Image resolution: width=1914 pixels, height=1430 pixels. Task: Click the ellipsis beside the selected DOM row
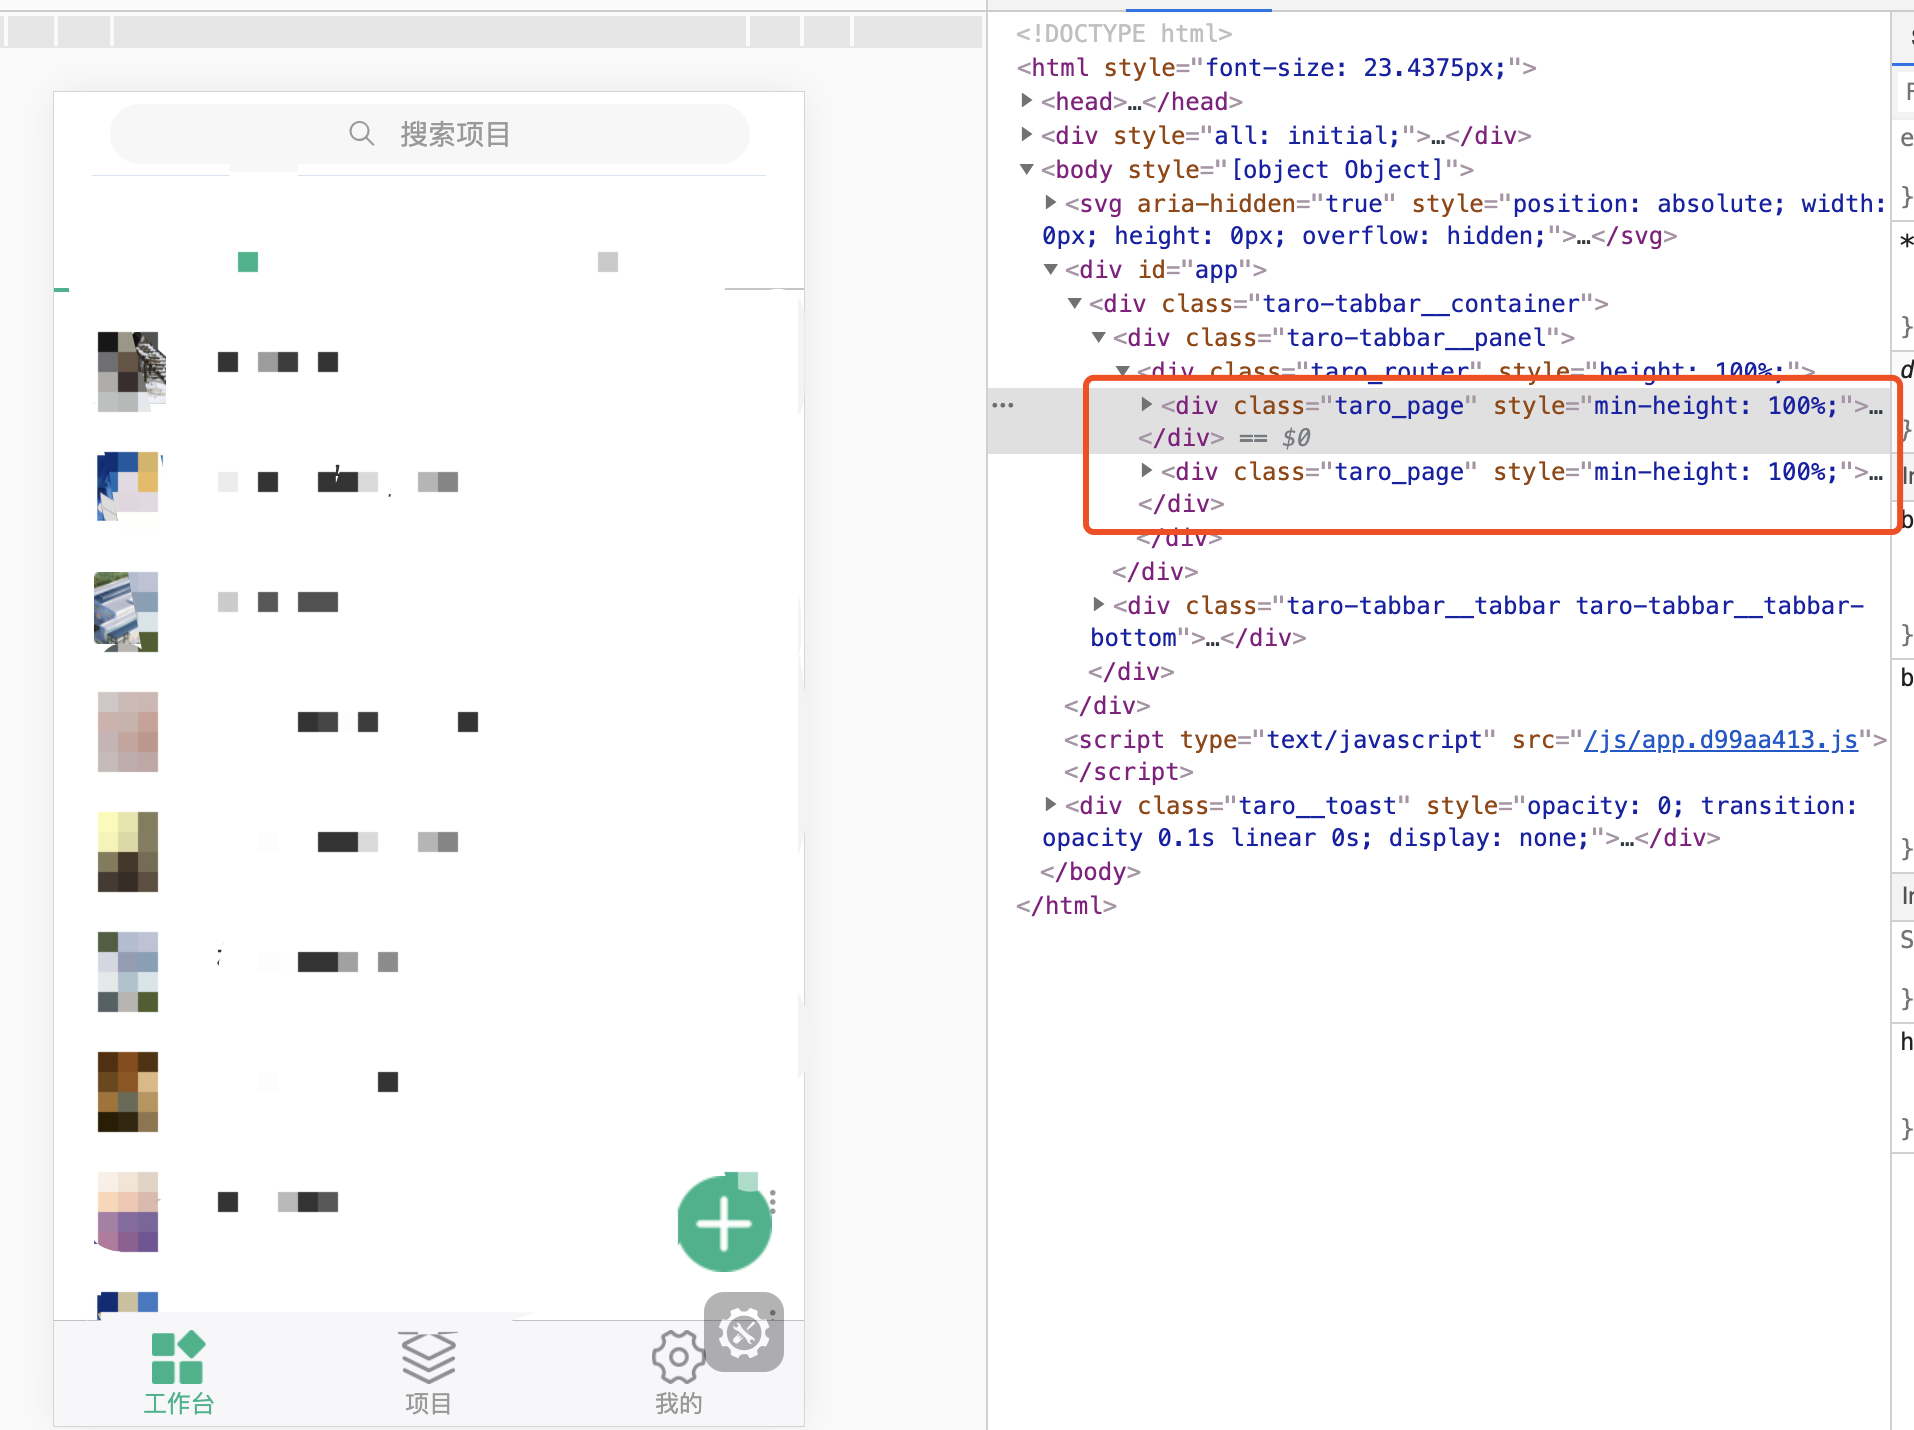(1003, 405)
